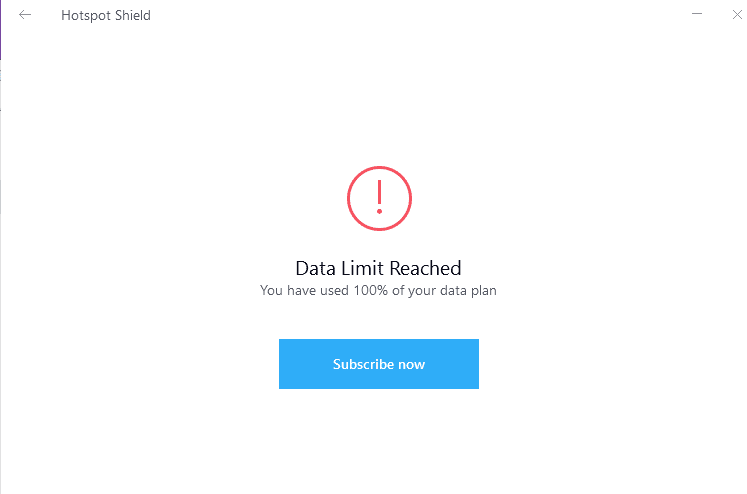Click the Data Limit Reached heading
747x494 pixels.
pyautogui.click(x=378, y=268)
